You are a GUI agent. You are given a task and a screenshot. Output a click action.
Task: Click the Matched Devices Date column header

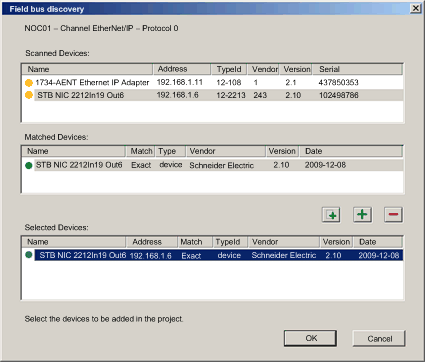[351, 151]
